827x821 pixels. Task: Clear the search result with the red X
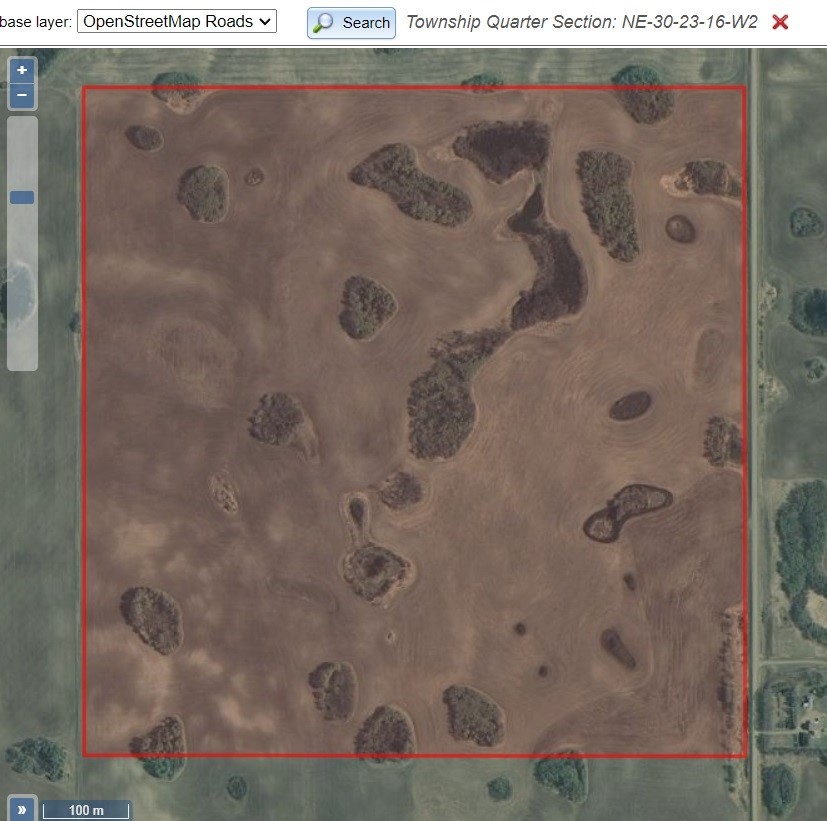coord(780,22)
